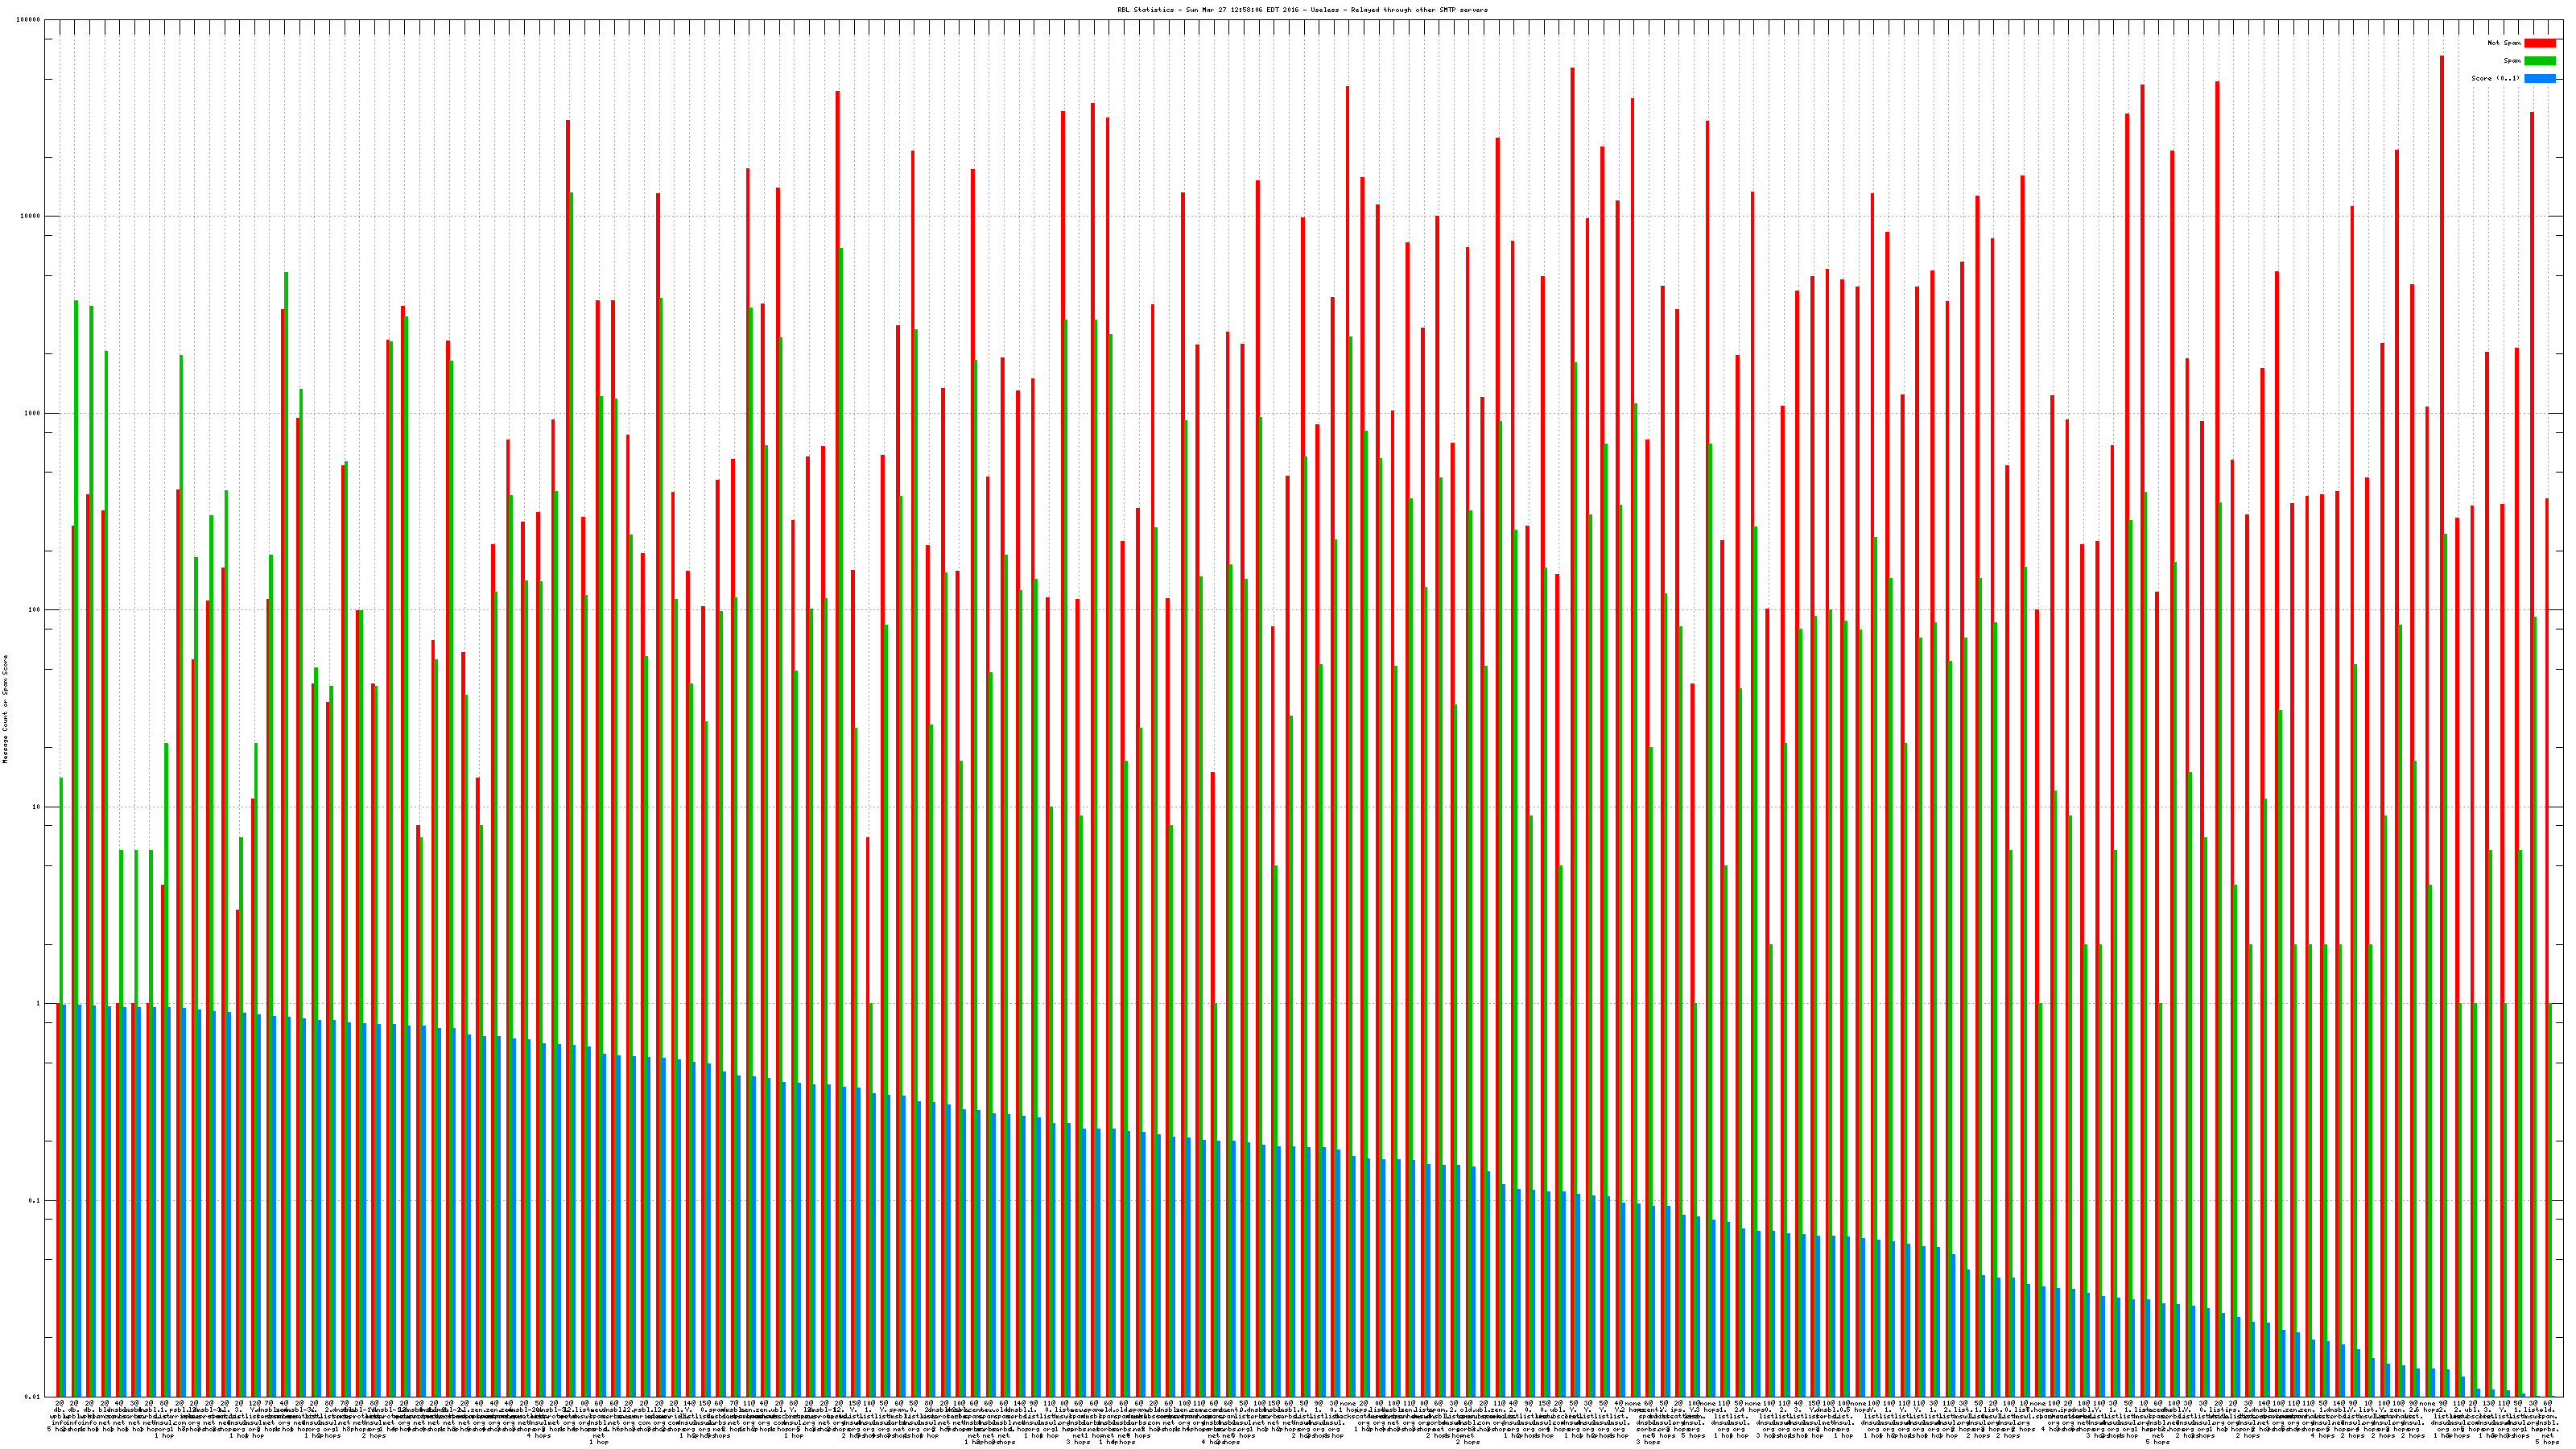Screen dimensions: 2576x1449
Task: Click the 100000 y-axis tick label
Action: coord(30,20)
